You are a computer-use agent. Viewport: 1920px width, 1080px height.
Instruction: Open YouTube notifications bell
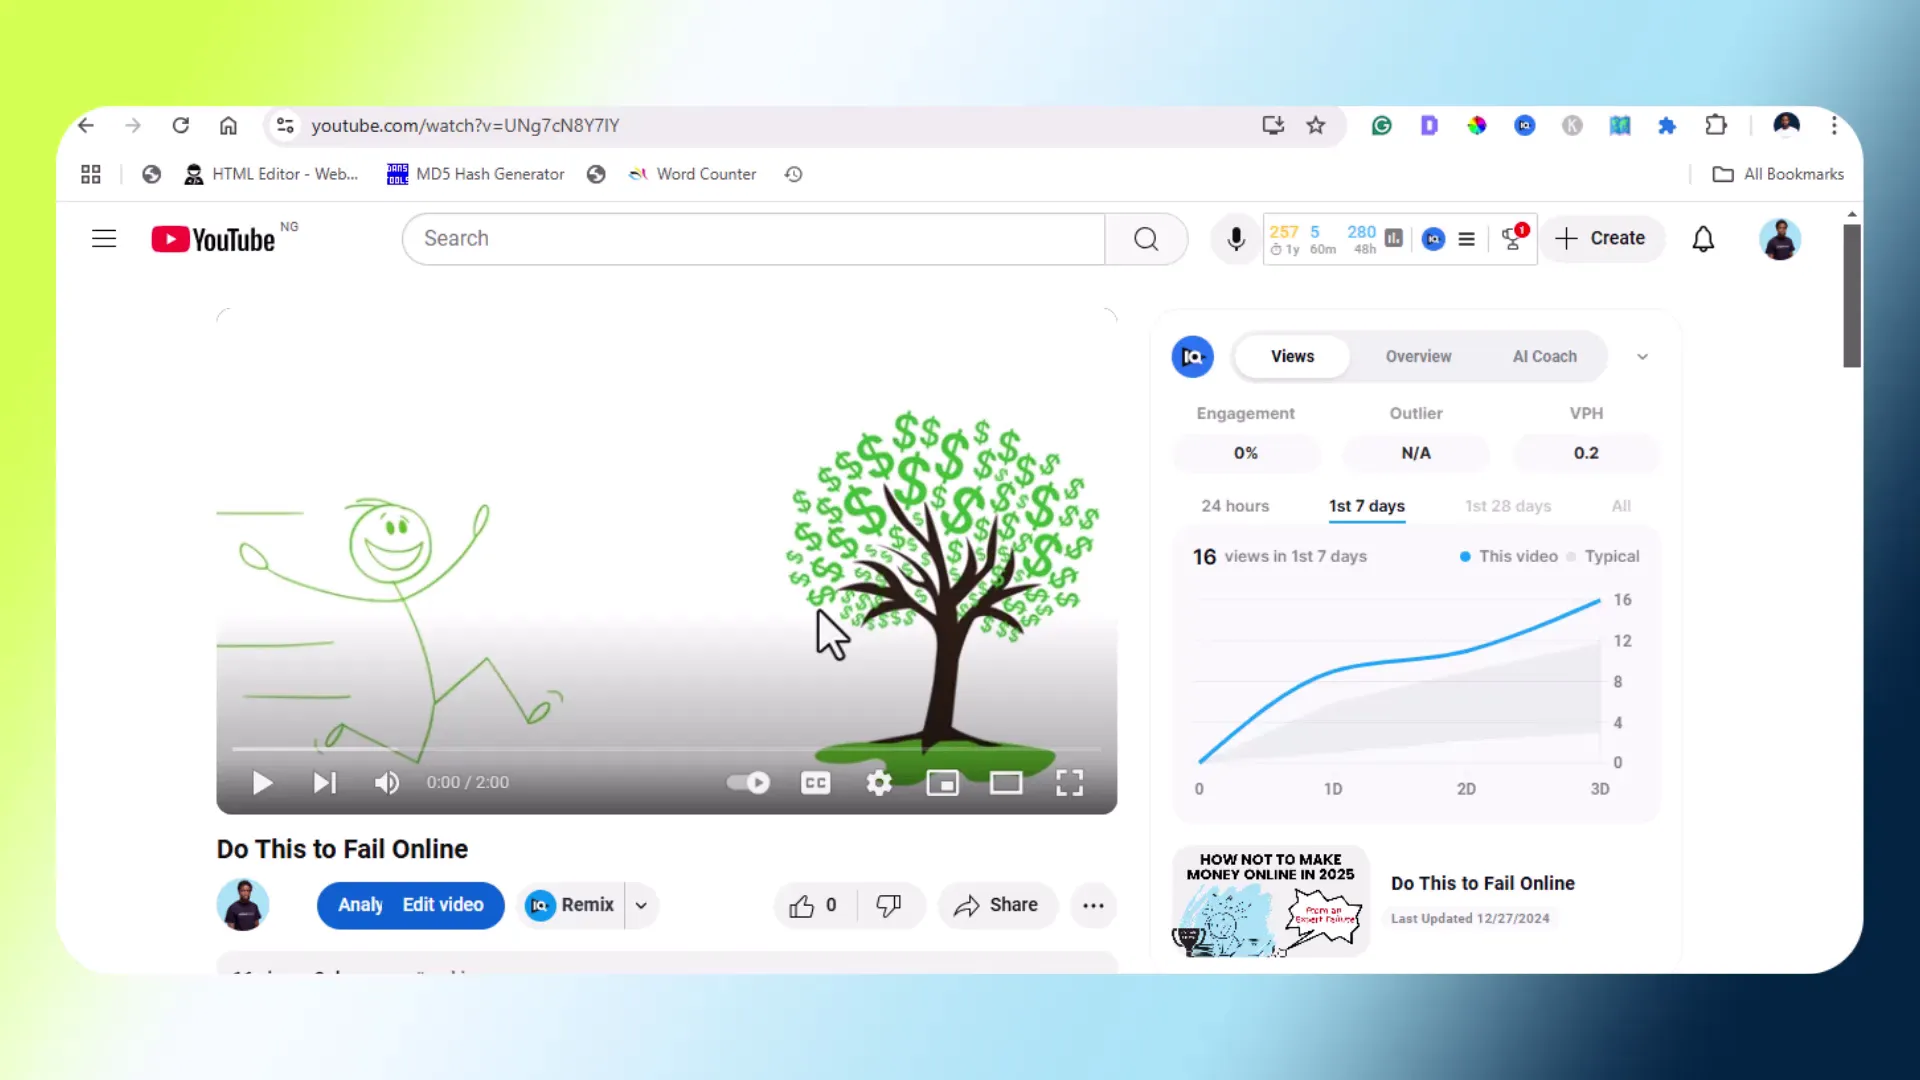click(x=1703, y=239)
